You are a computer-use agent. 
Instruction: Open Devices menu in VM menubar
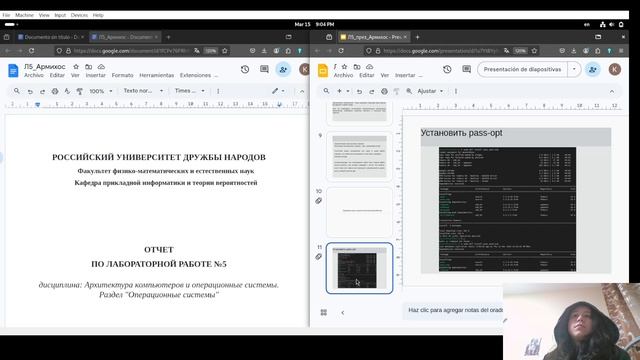pyautogui.click(x=79, y=15)
